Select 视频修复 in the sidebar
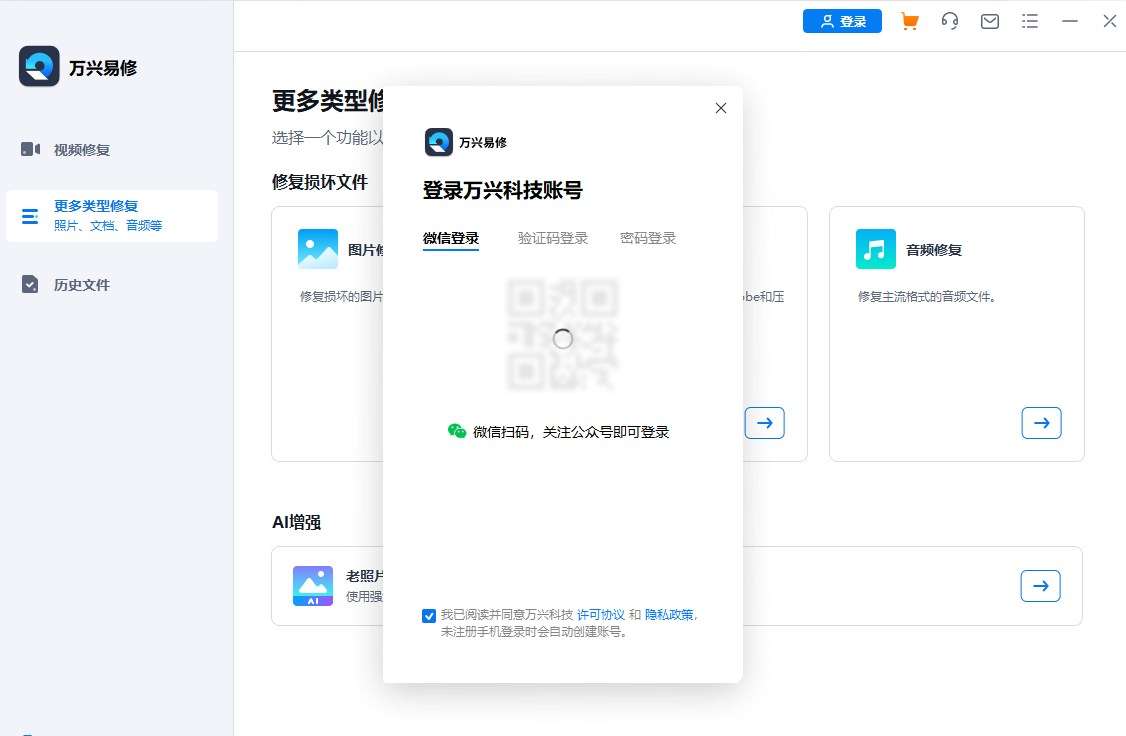This screenshot has height=736, width=1126. click(x=82, y=149)
